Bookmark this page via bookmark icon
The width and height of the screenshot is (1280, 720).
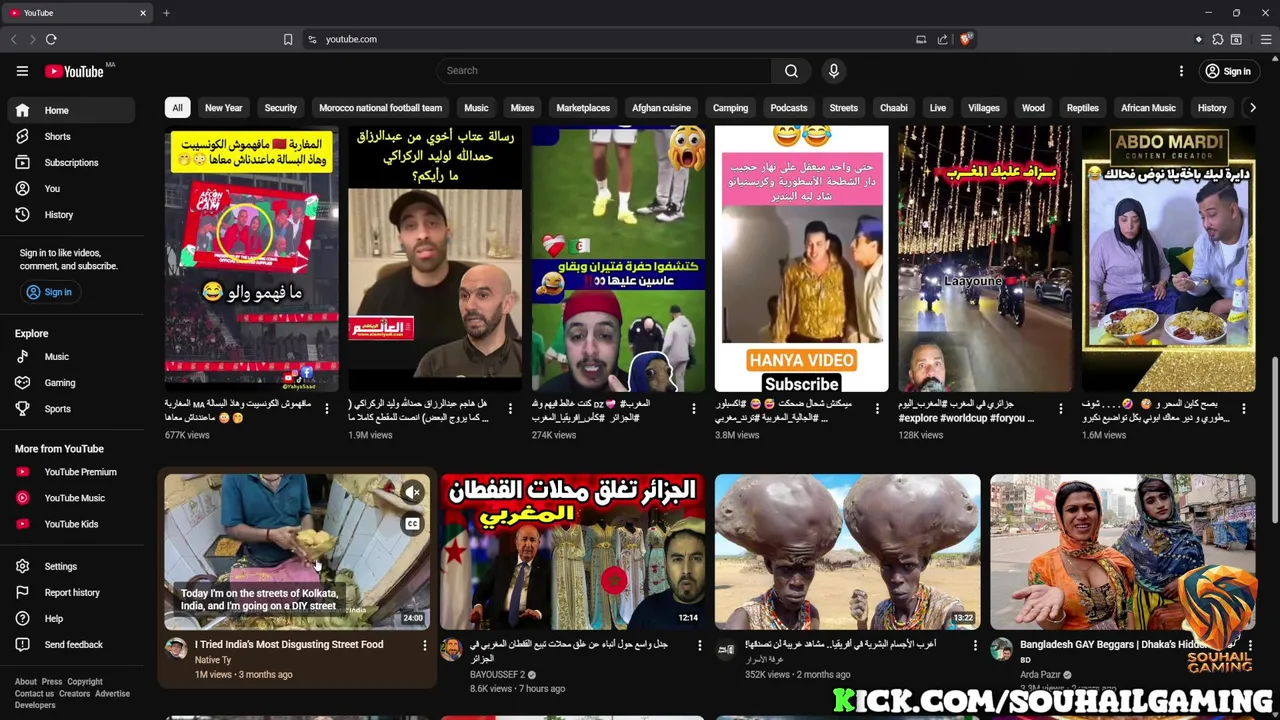[x=288, y=39]
